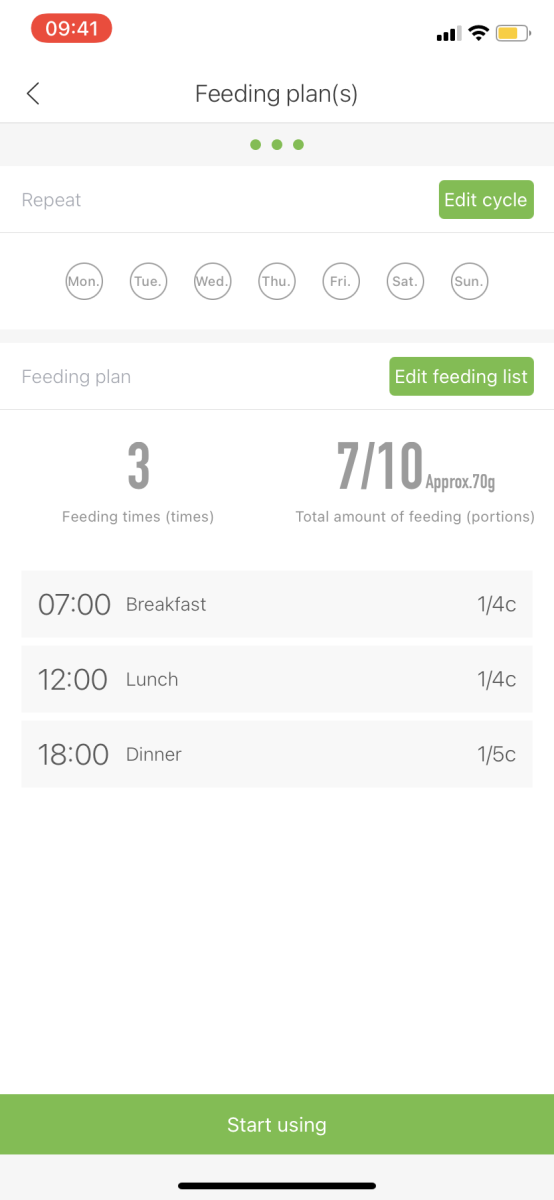
Task: Open the 12:00 Lunch feeding entry
Action: tap(277, 679)
